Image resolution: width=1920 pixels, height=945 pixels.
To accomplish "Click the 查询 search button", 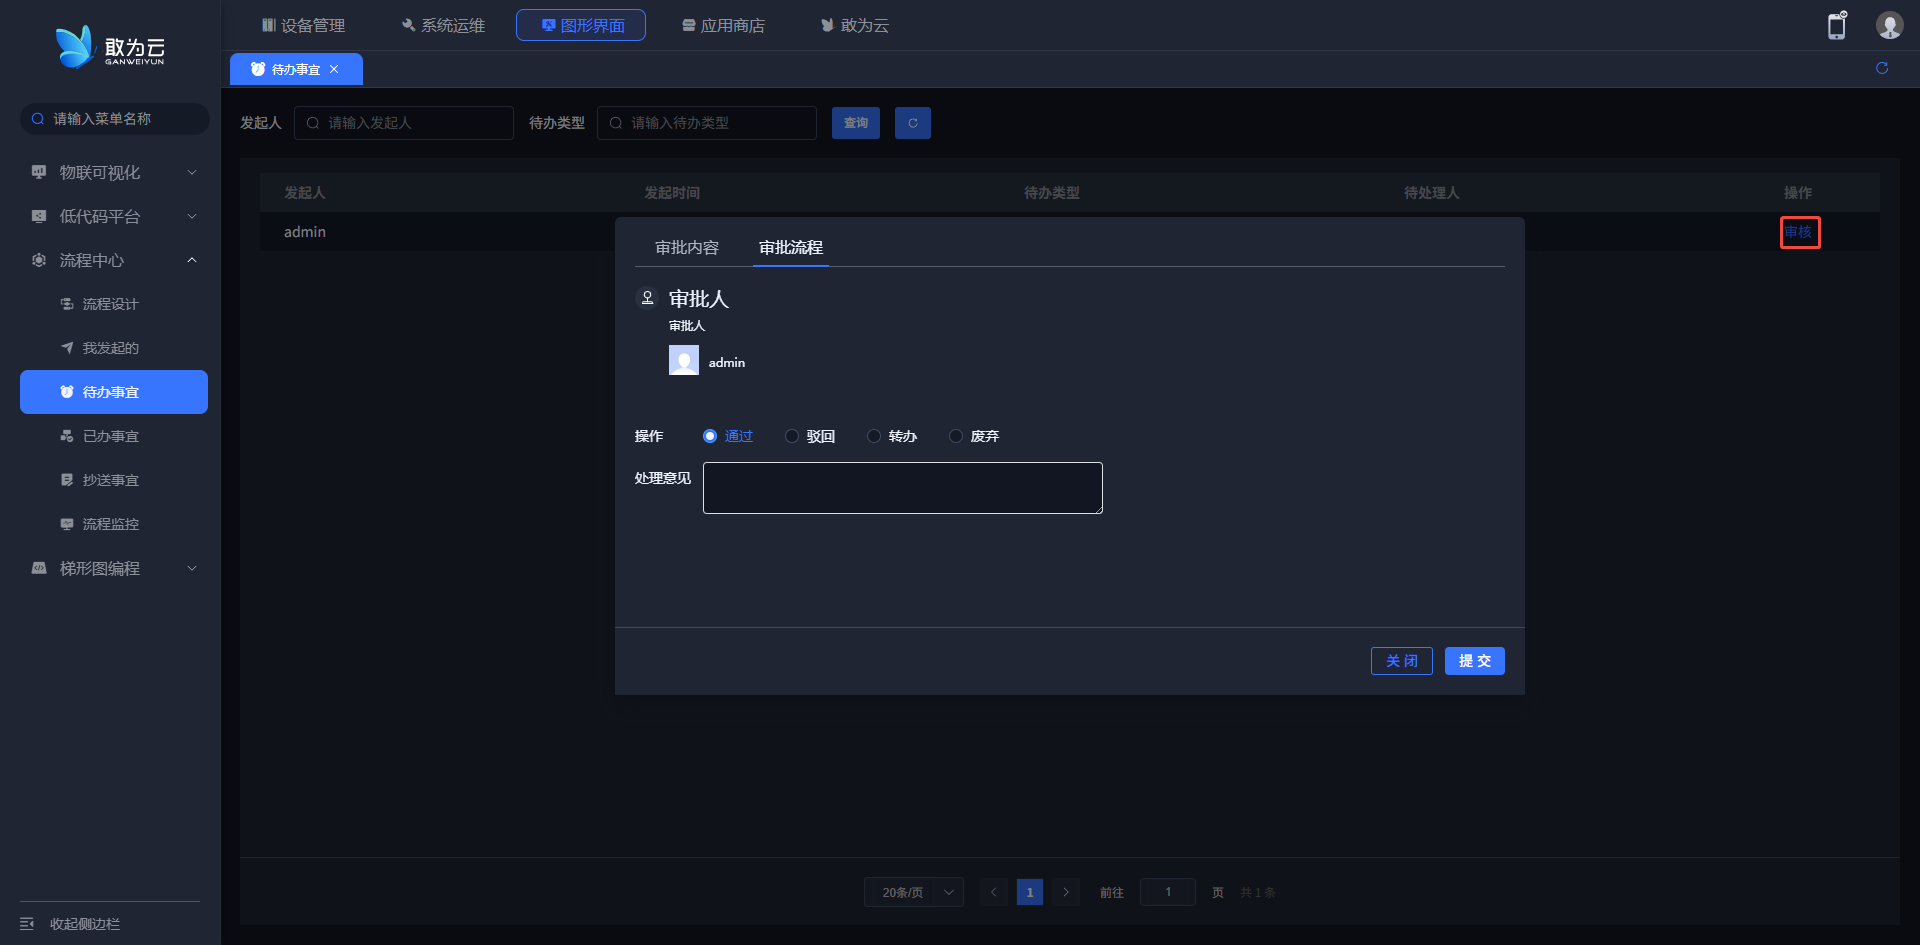I will pos(856,123).
